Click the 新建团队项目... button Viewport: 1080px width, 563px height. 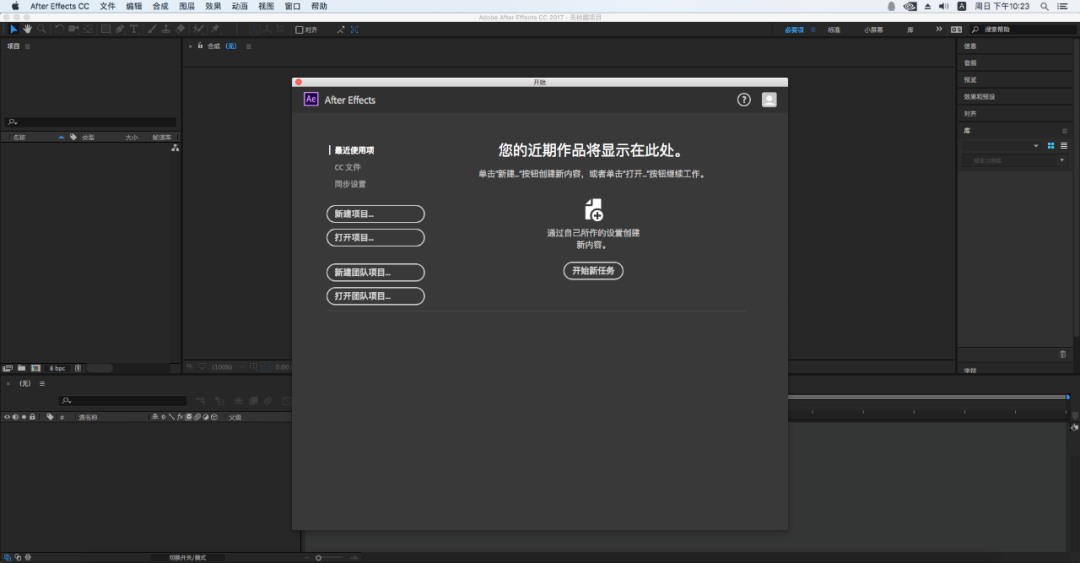pyautogui.click(x=375, y=272)
